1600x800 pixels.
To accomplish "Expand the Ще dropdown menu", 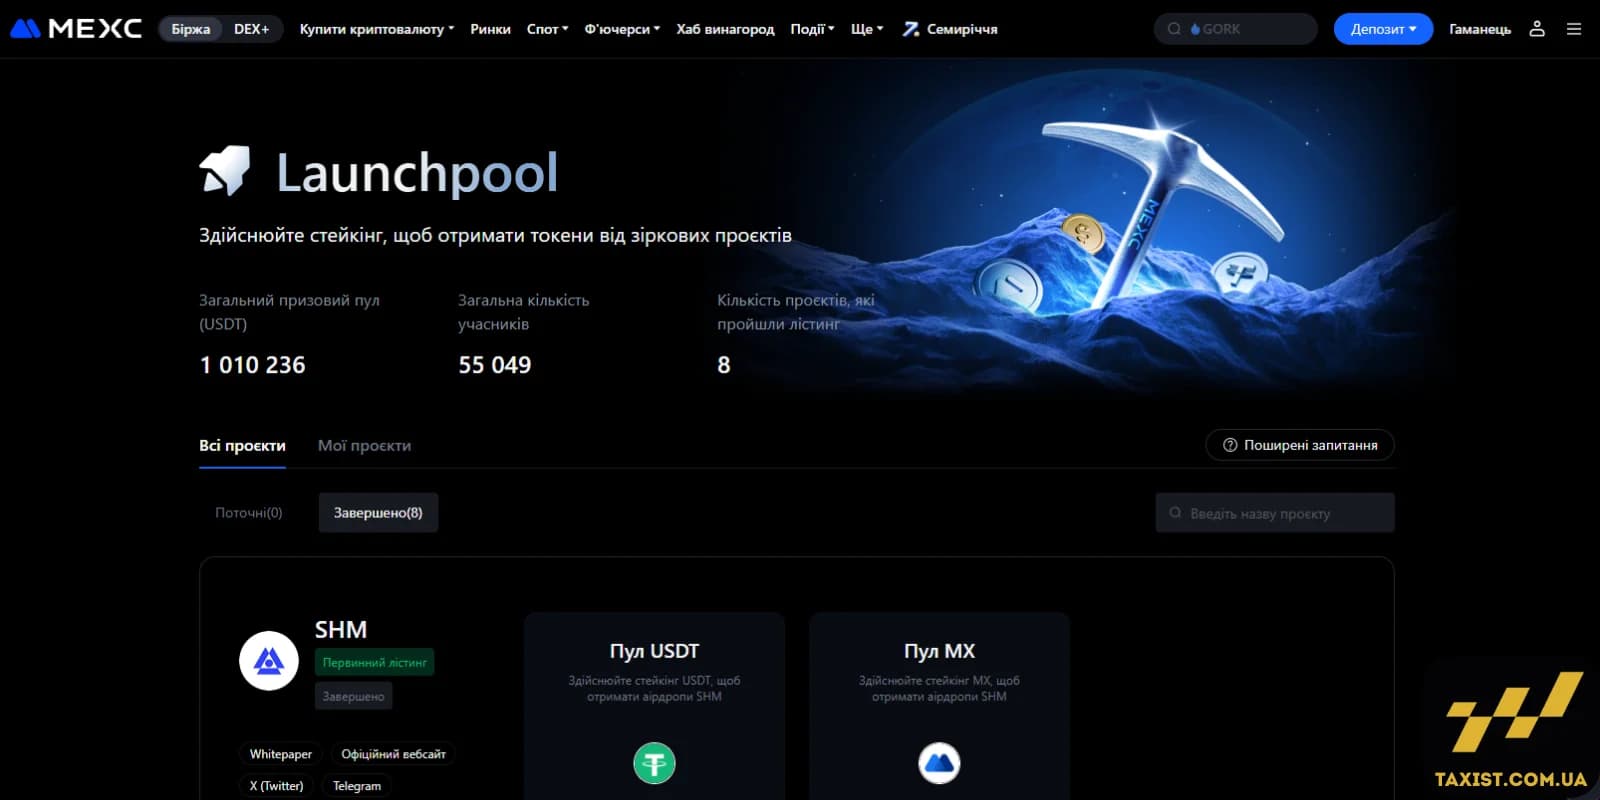I will click(867, 29).
